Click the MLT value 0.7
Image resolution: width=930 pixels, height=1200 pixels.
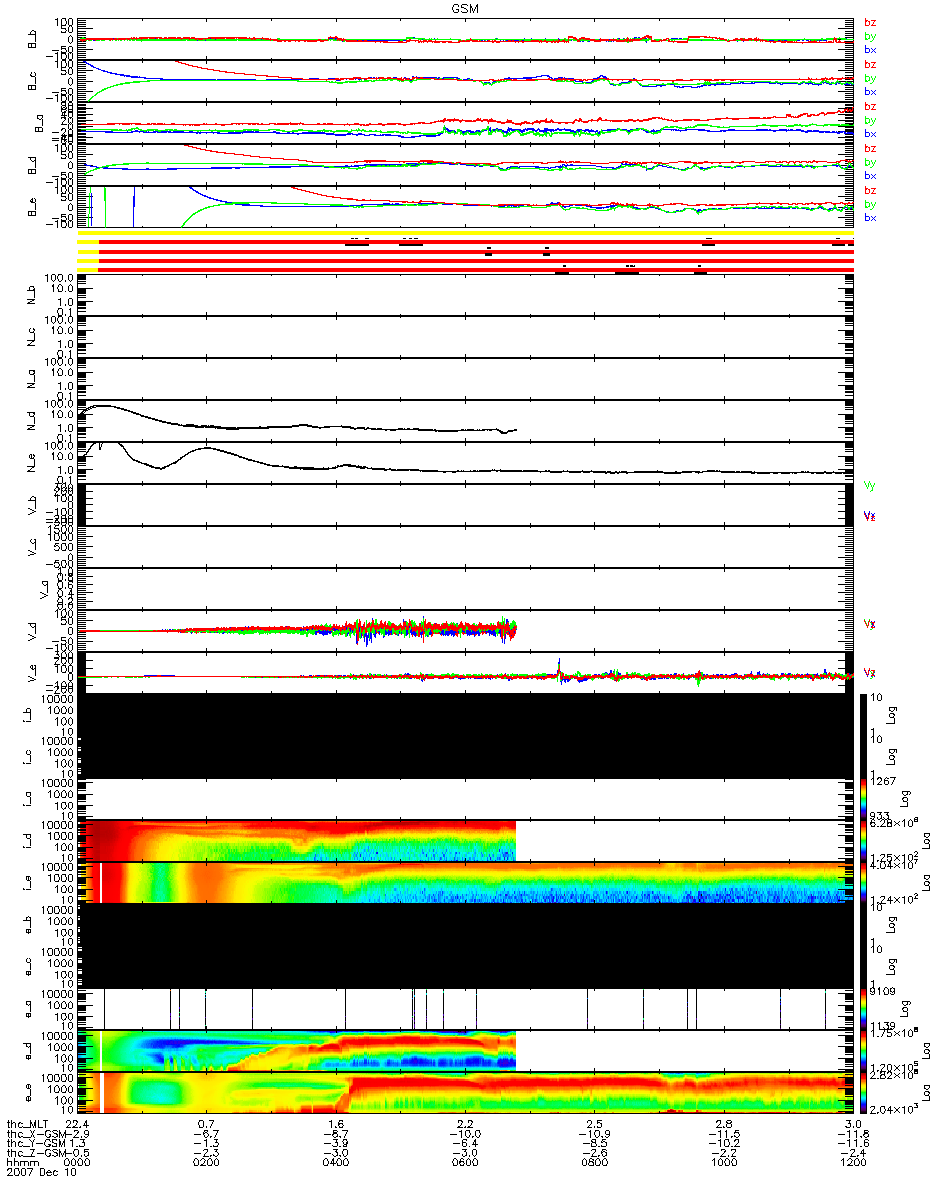207,1124
